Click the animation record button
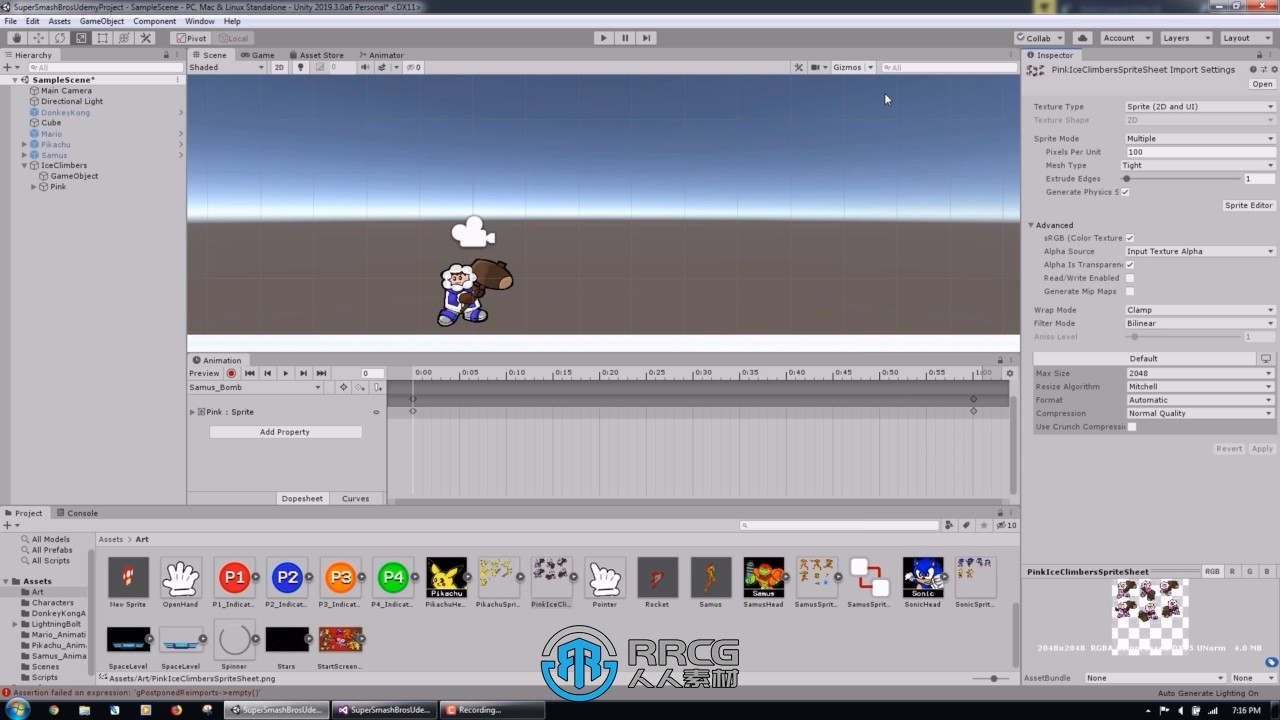The width and height of the screenshot is (1280, 720). (231, 373)
